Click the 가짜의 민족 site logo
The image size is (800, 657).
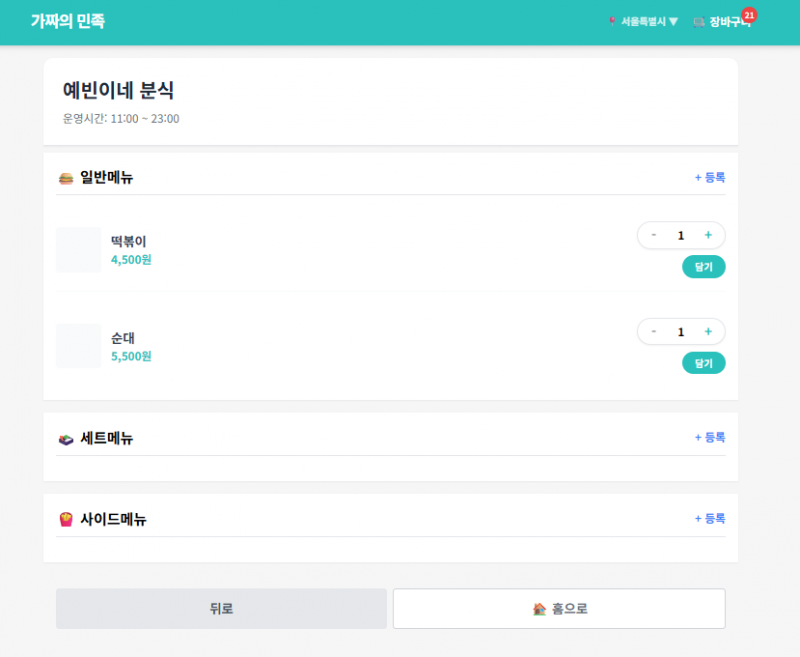68,21
